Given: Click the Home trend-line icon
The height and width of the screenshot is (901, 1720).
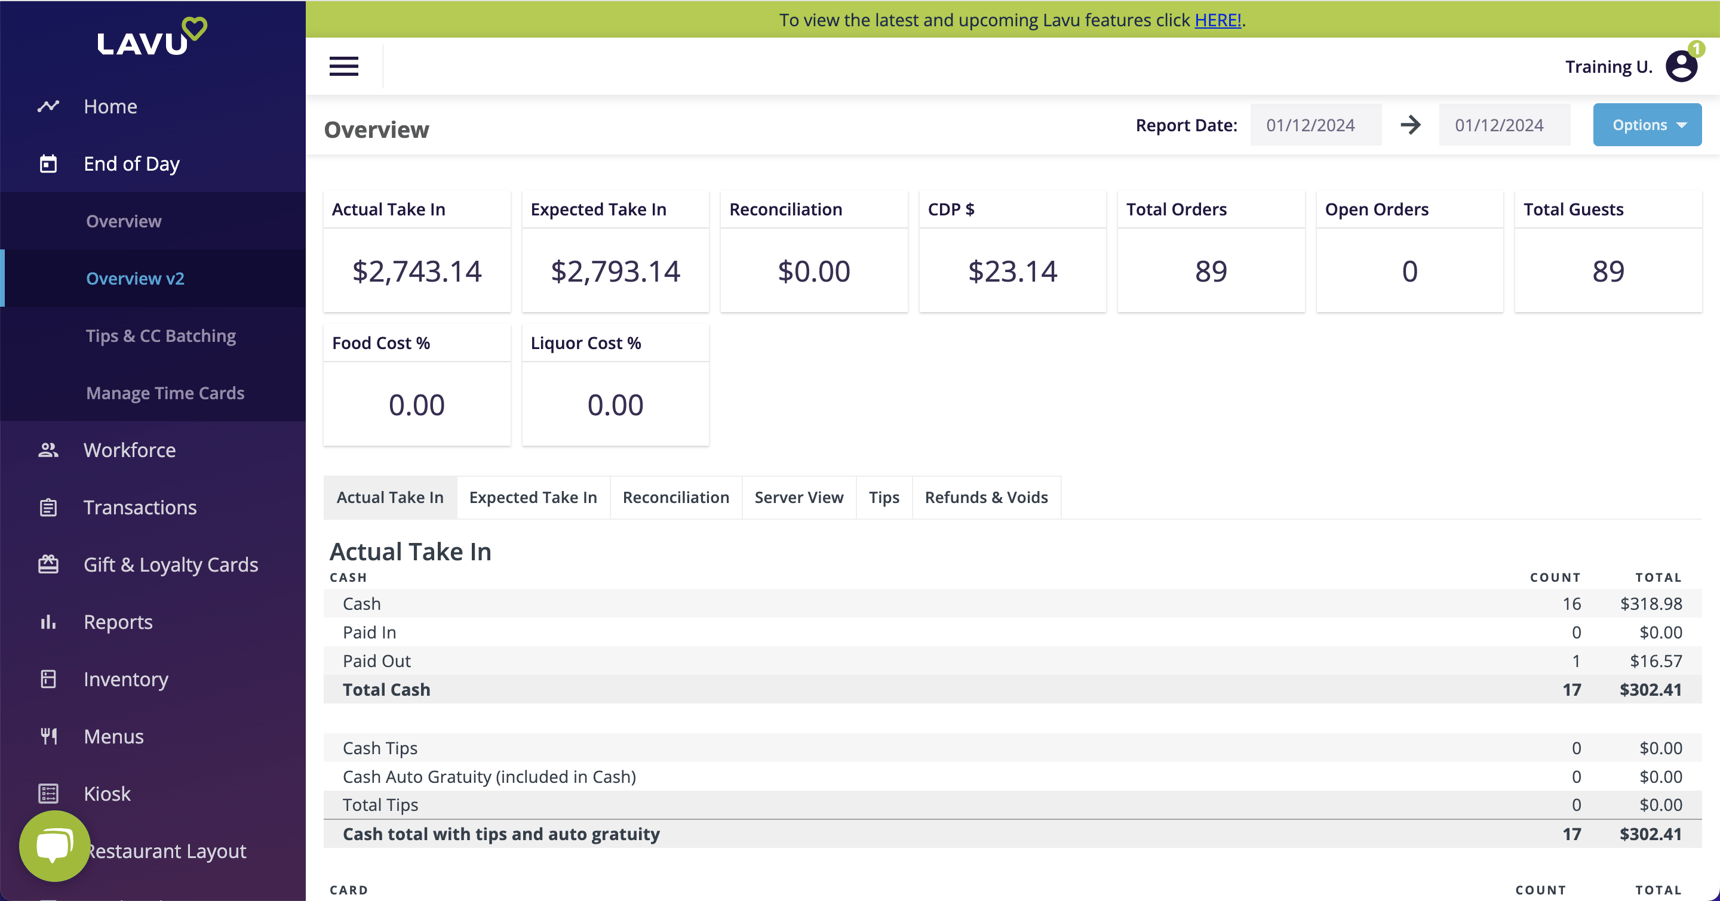Looking at the screenshot, I should (48, 106).
